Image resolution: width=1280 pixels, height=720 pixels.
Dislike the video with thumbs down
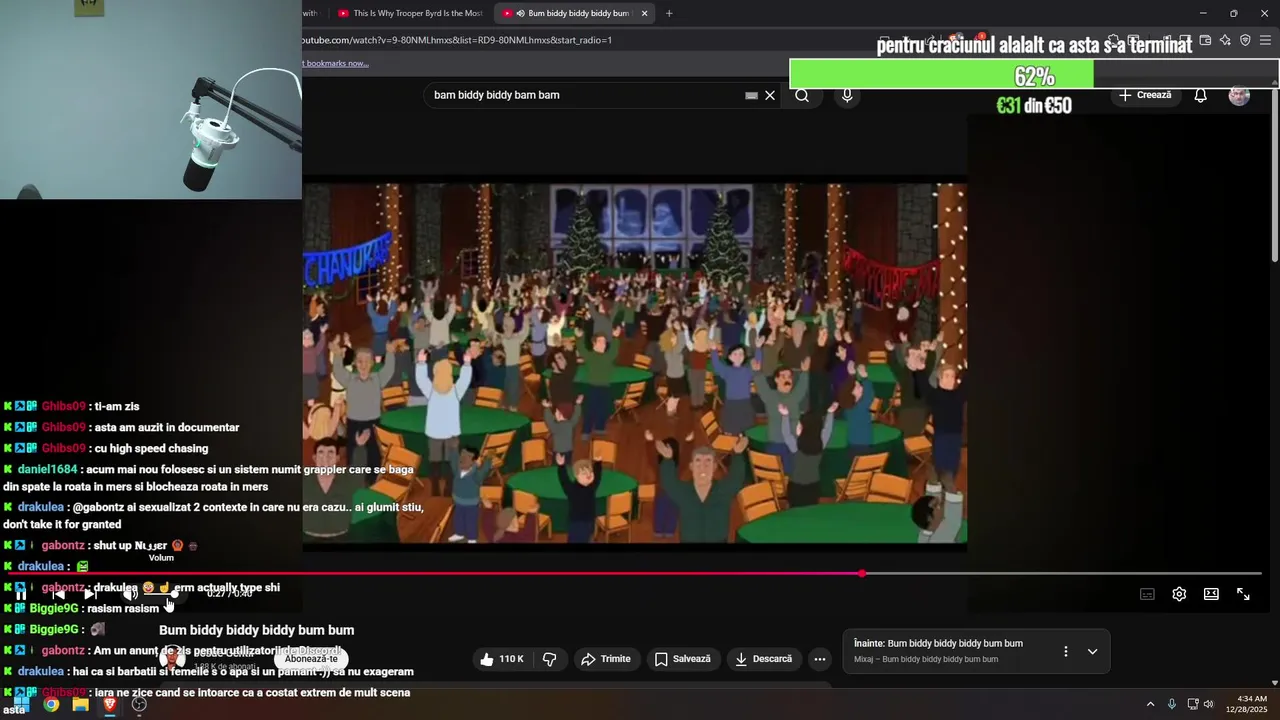(550, 659)
